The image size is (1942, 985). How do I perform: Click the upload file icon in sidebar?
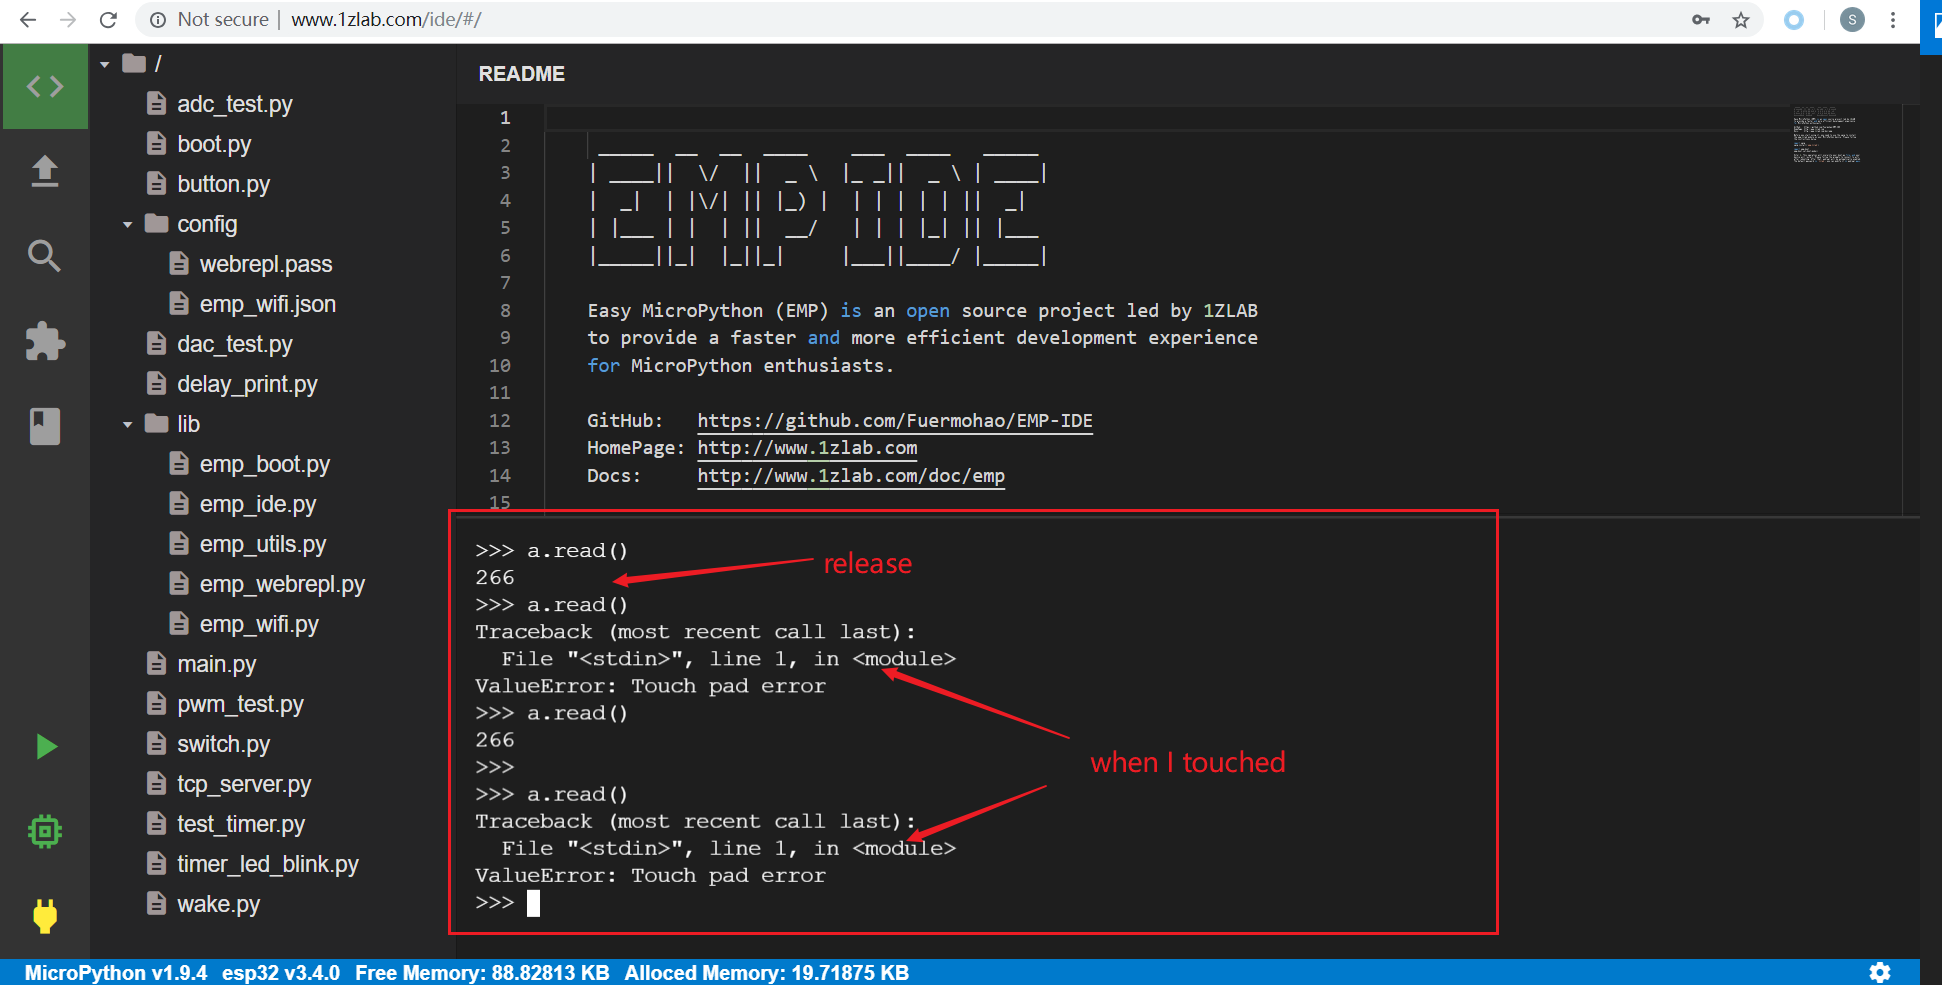point(45,171)
